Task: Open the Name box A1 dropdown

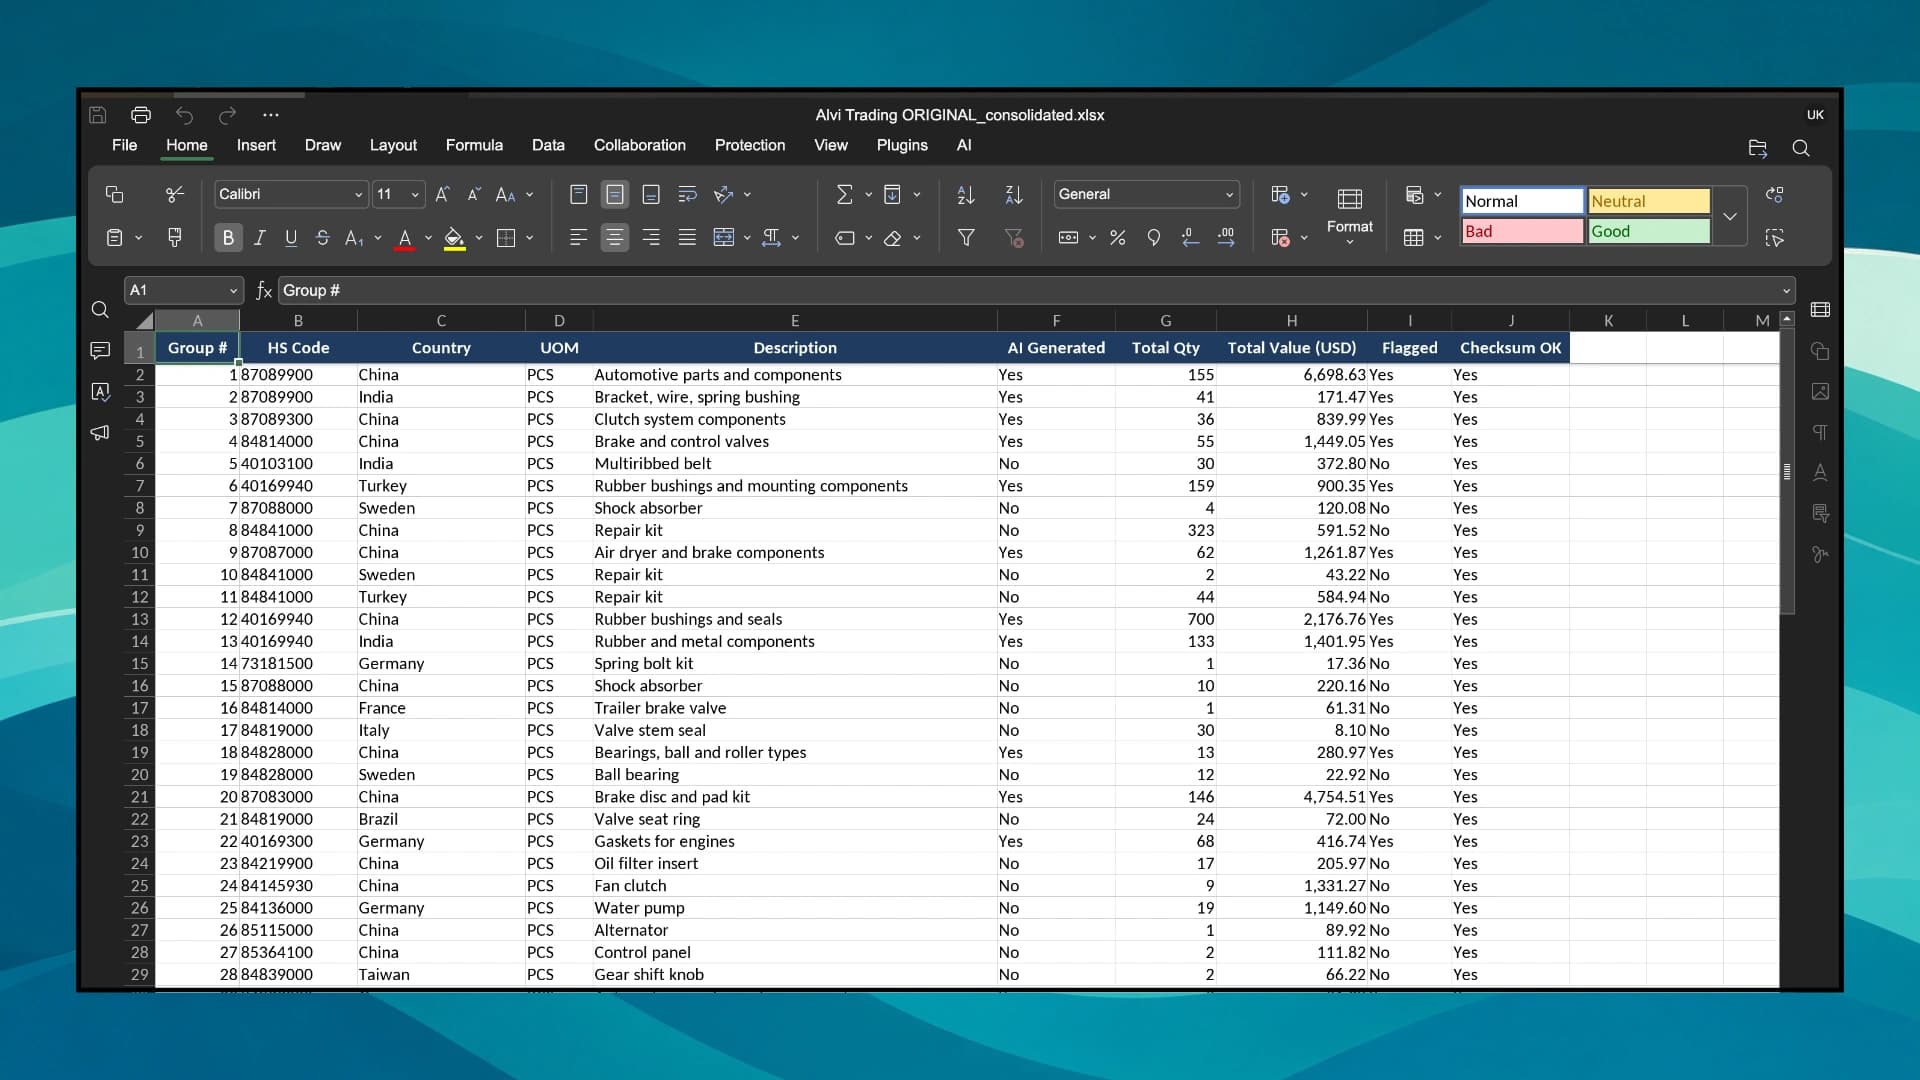Action: tap(233, 291)
